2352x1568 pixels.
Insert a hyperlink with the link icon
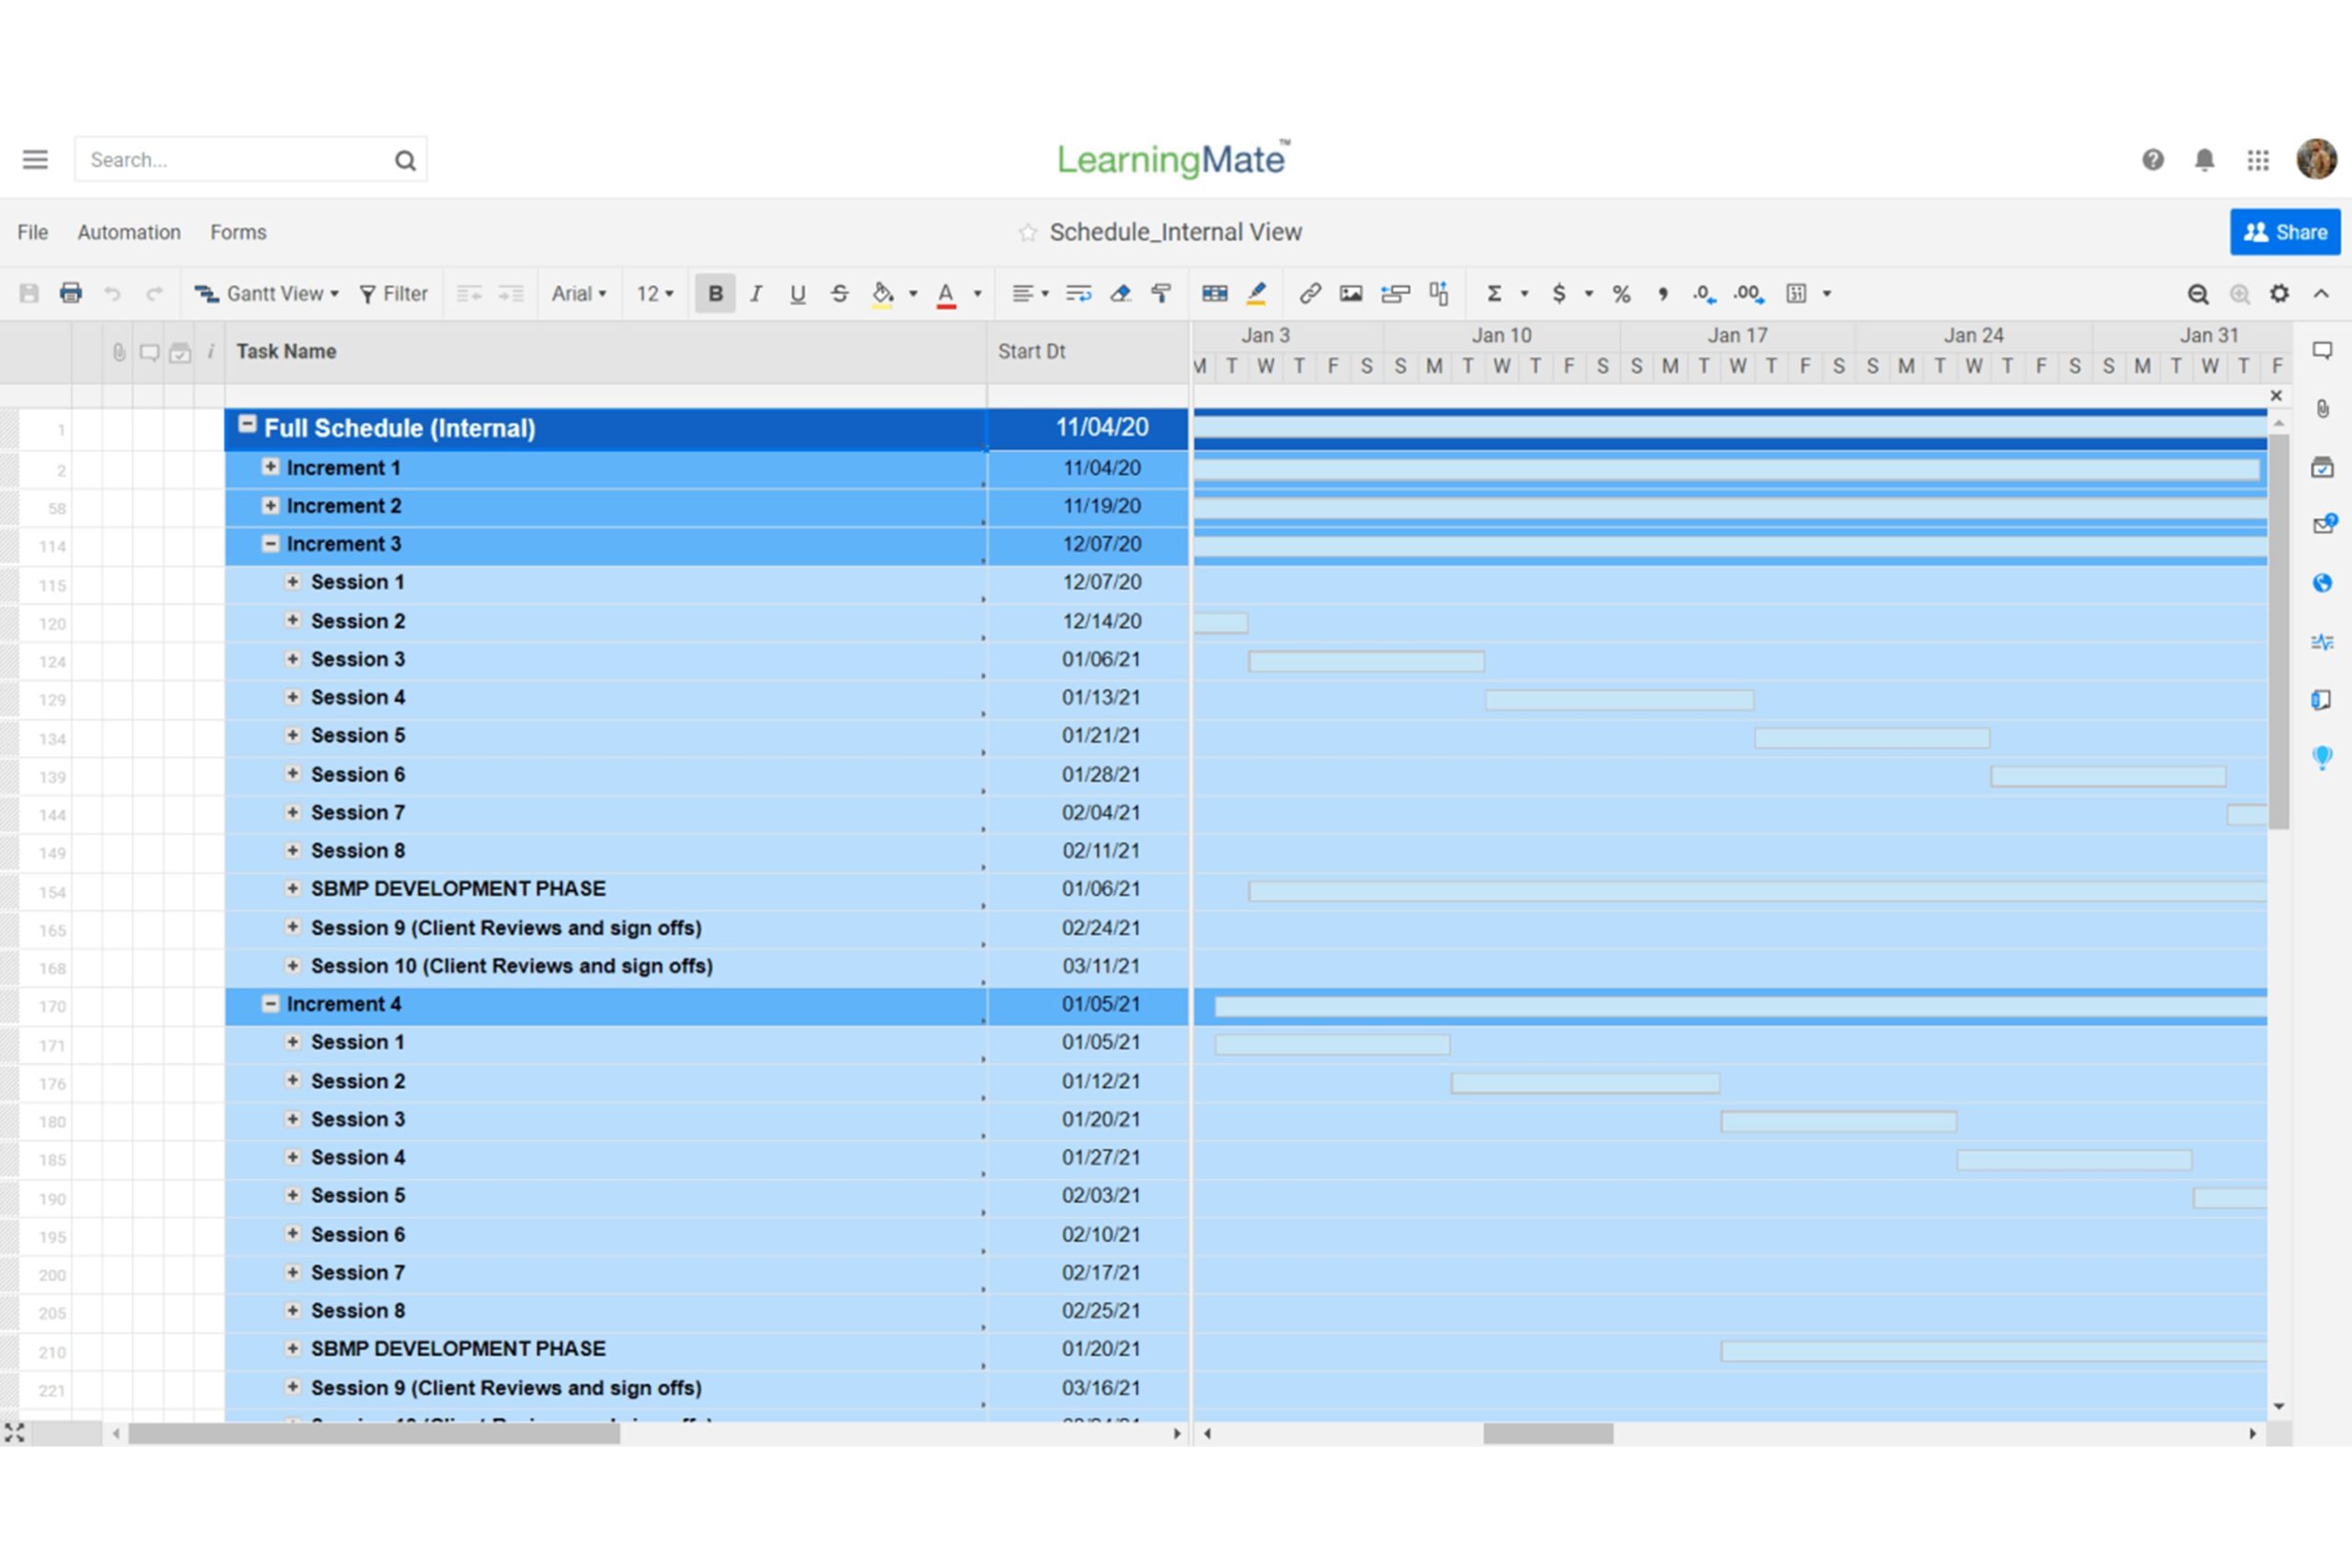pyautogui.click(x=1310, y=293)
